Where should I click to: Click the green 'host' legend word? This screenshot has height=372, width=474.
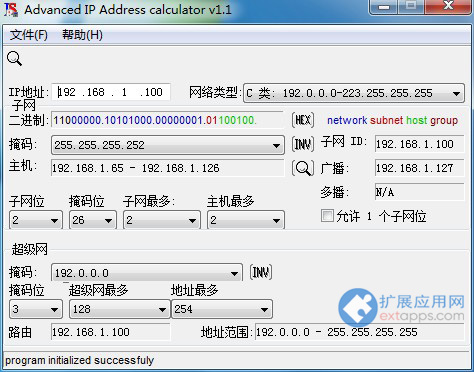417,120
